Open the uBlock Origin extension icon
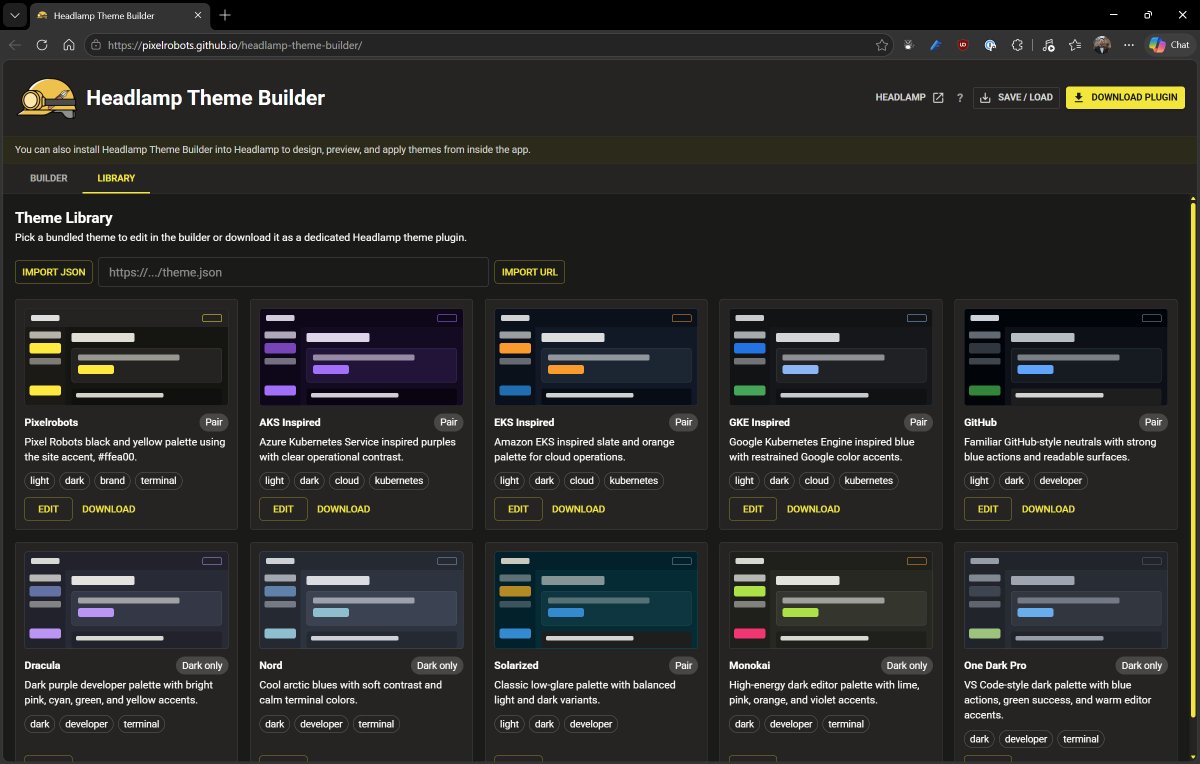Screen dimensions: 1200x764 [x=963, y=45]
